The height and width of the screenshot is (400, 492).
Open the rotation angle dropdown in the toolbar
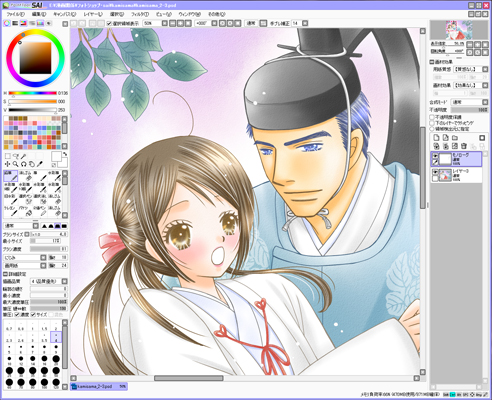[x=214, y=23]
